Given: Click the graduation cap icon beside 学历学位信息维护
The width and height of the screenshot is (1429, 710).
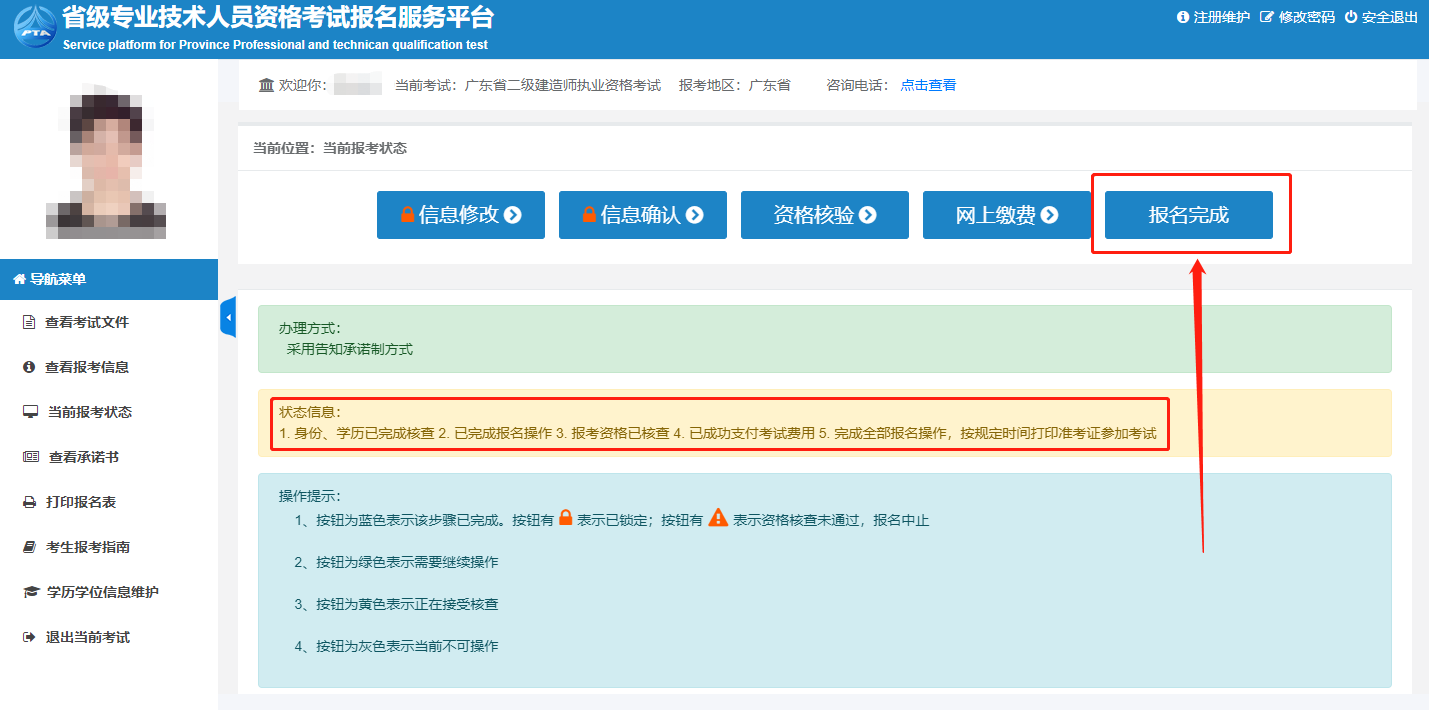Looking at the screenshot, I should [x=30, y=592].
